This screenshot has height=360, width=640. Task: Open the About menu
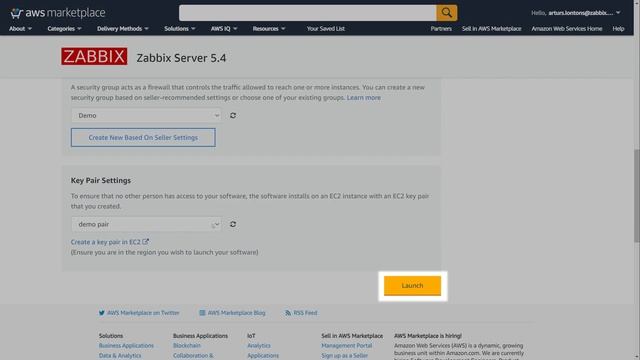(x=20, y=29)
